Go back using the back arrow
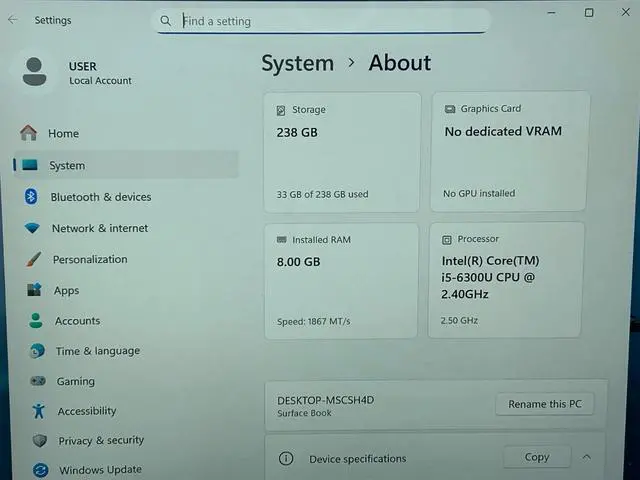 (13, 19)
